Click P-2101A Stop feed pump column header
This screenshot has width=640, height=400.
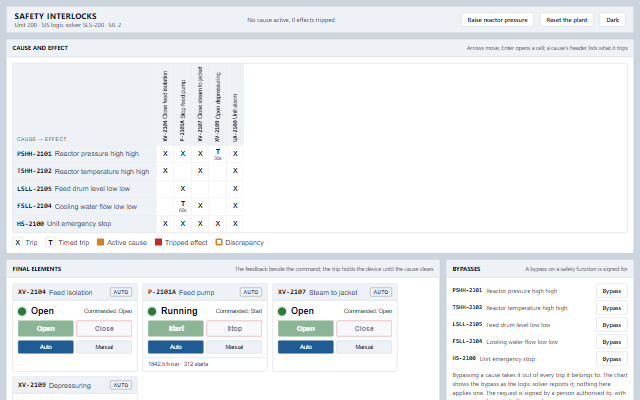182,104
